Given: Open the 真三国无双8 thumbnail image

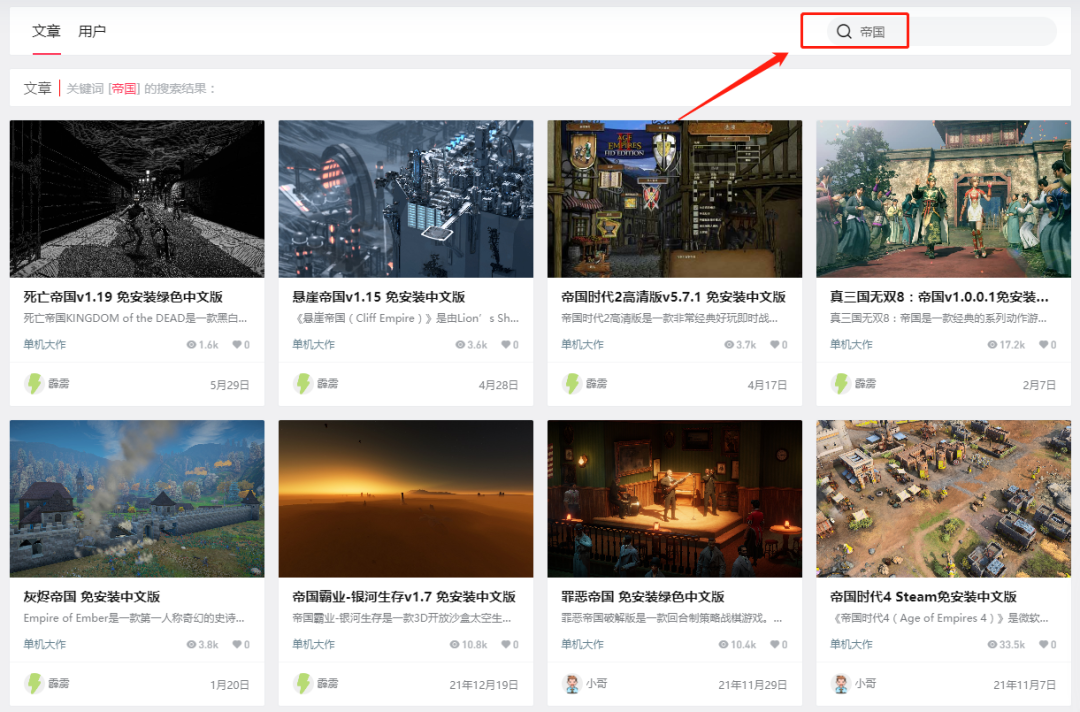Looking at the screenshot, I should click(x=944, y=199).
